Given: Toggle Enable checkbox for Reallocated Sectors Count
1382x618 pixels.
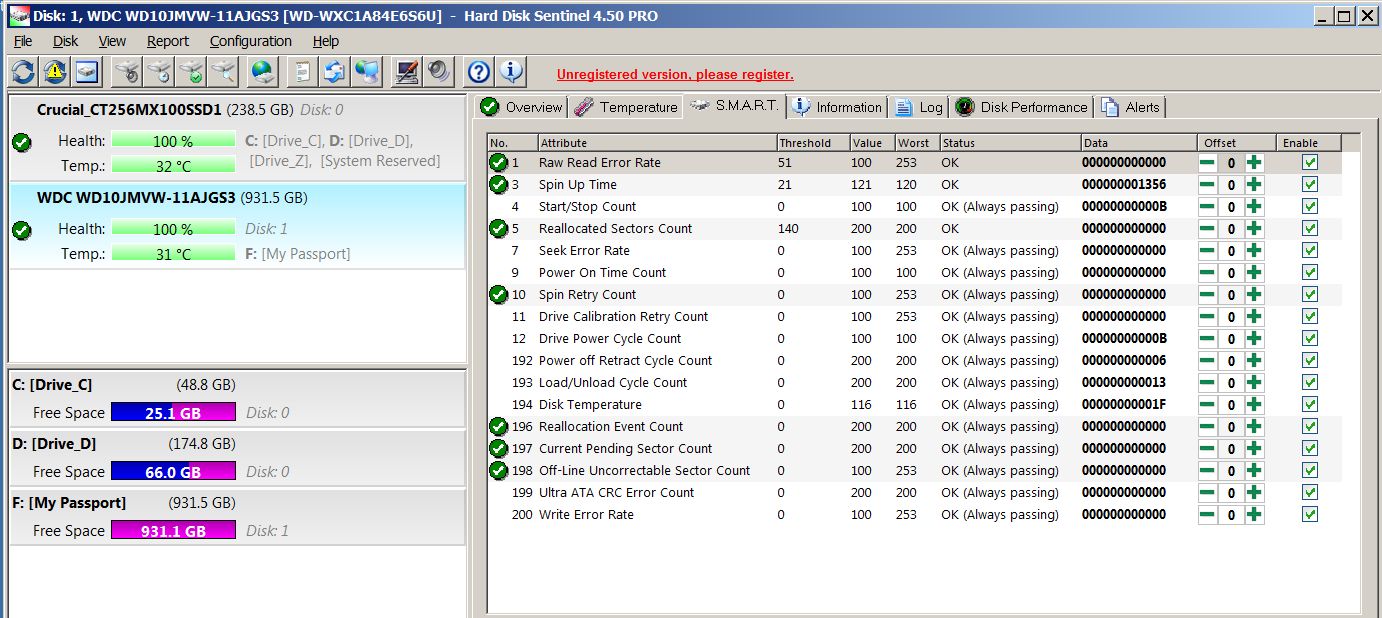Looking at the screenshot, I should coord(1310,228).
